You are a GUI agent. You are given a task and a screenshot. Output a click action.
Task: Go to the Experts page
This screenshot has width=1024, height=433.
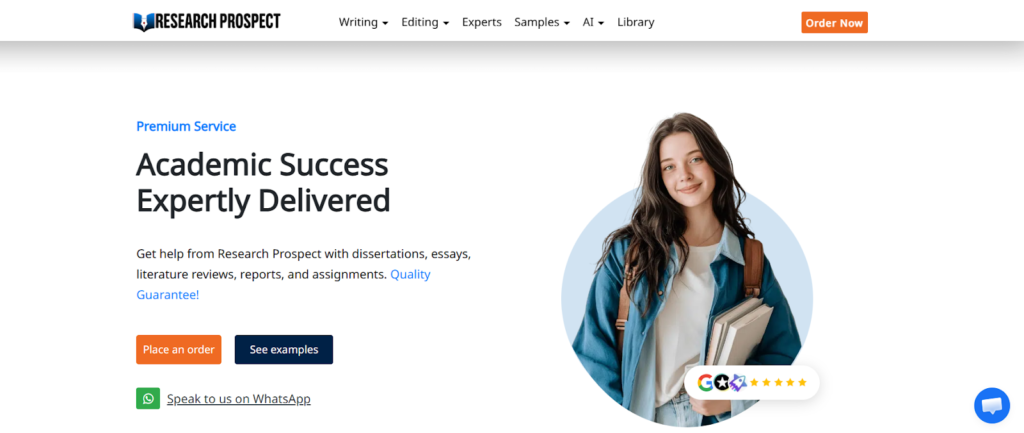click(x=482, y=22)
